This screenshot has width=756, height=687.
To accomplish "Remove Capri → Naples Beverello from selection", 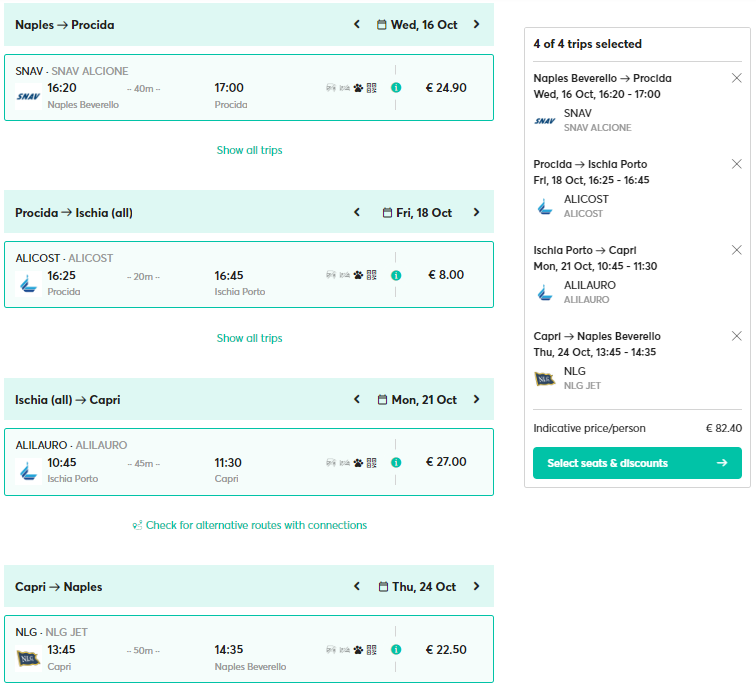I will (736, 336).
